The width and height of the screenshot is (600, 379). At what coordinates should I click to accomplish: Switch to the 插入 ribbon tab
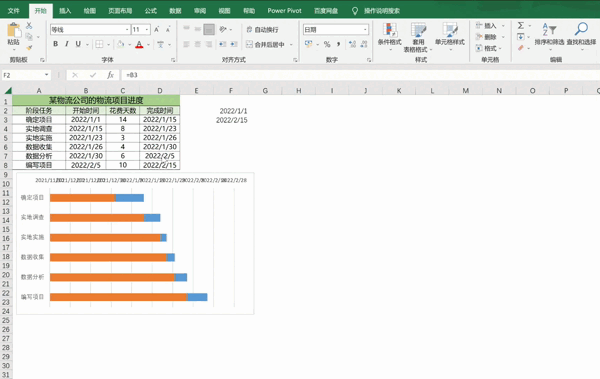[65, 11]
